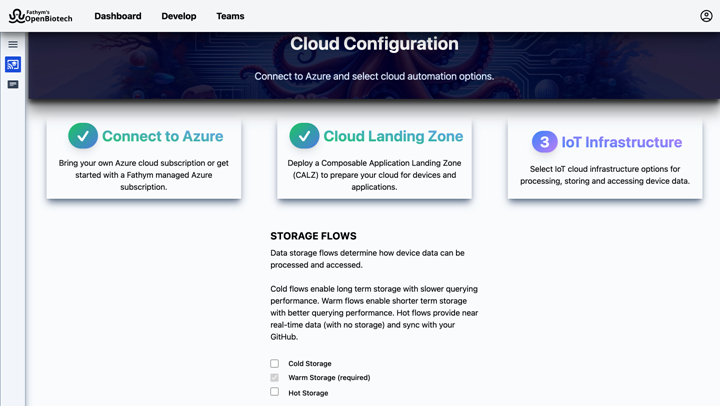
Task: Click the IoT Infrastructure card description
Action: [x=605, y=175]
